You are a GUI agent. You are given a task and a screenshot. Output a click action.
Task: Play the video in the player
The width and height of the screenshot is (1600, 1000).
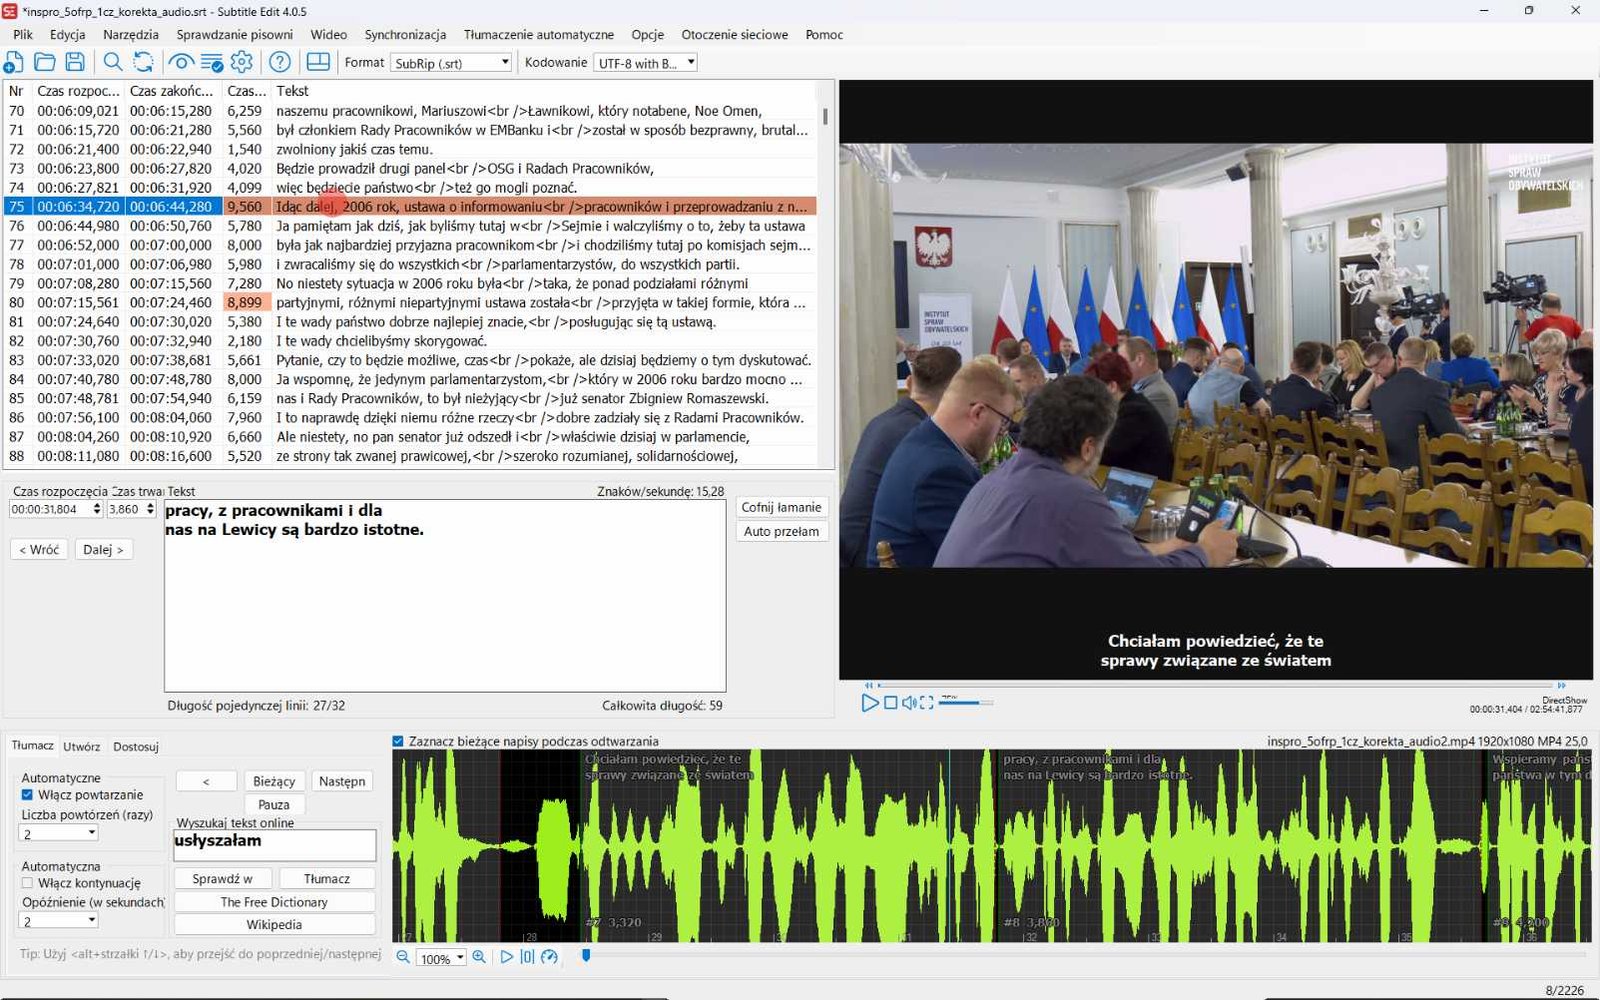(869, 703)
